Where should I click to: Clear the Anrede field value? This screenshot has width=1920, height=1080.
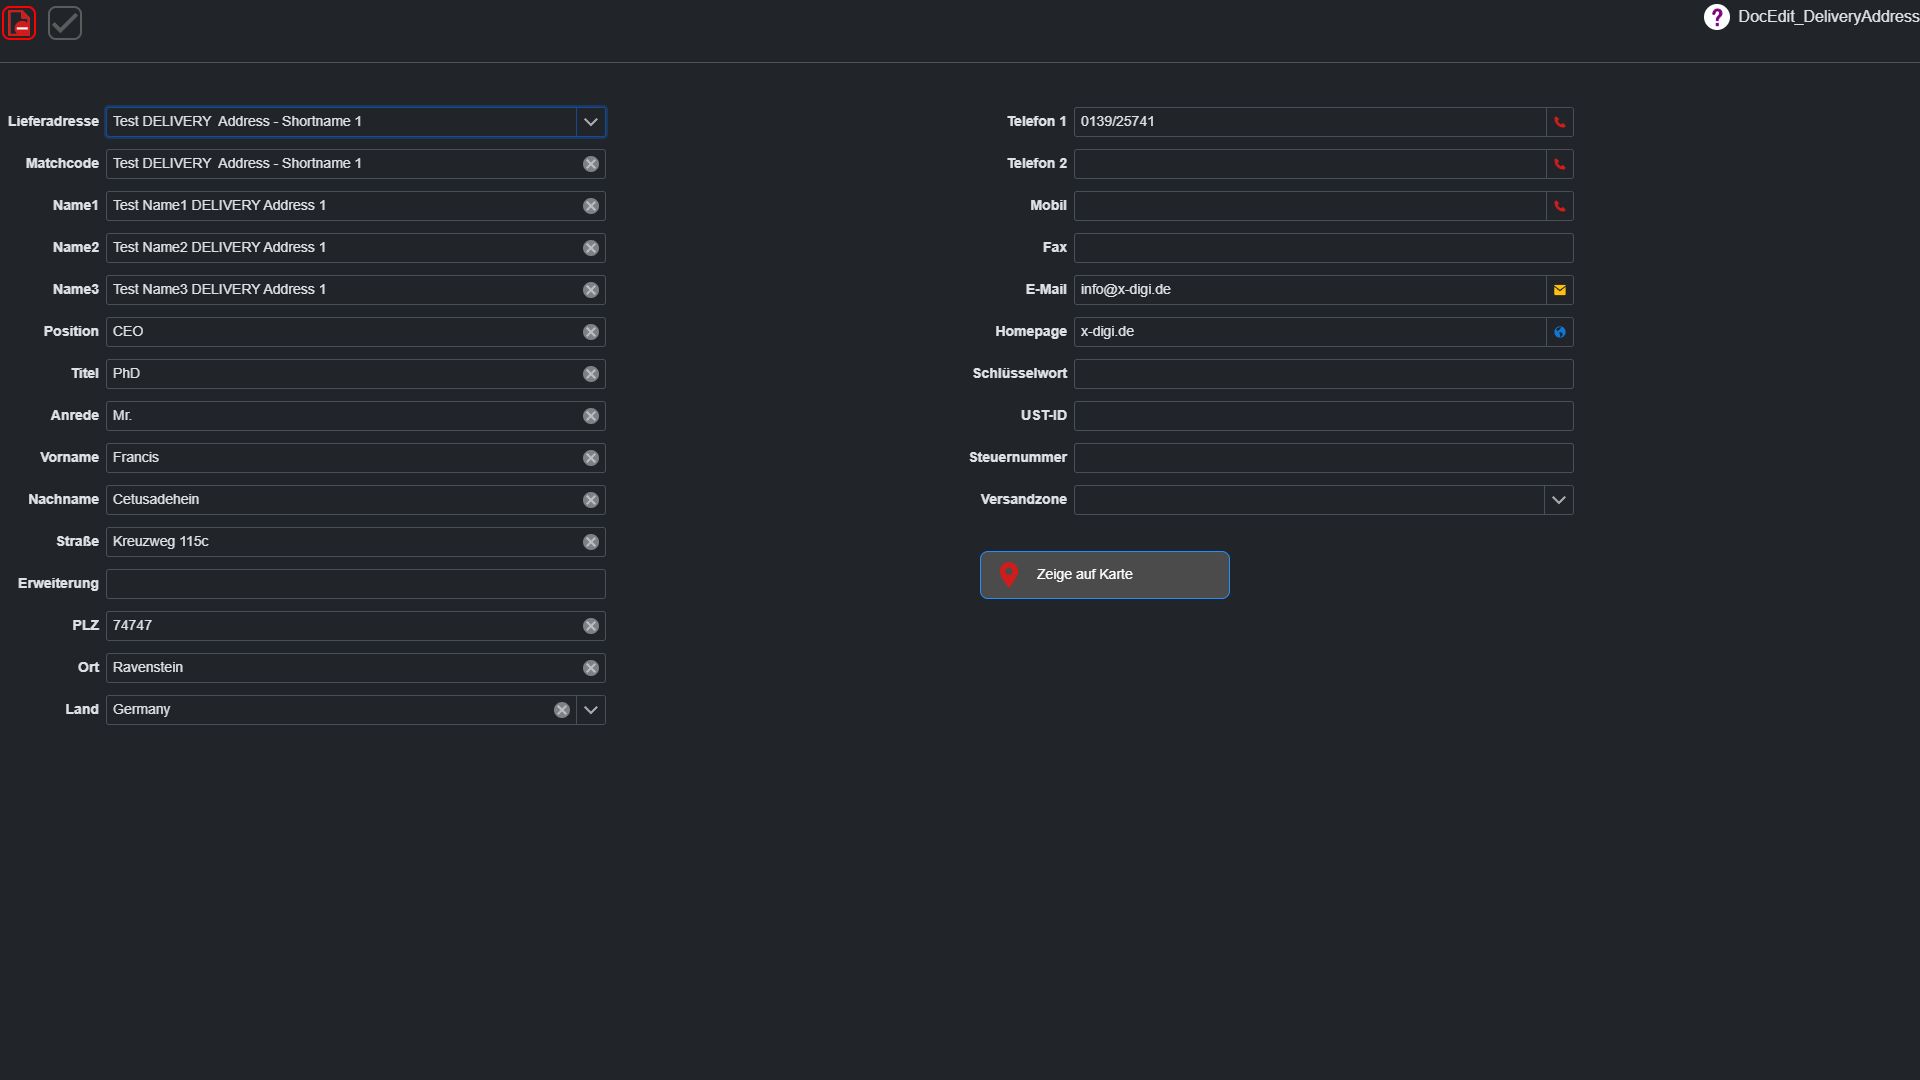click(591, 416)
